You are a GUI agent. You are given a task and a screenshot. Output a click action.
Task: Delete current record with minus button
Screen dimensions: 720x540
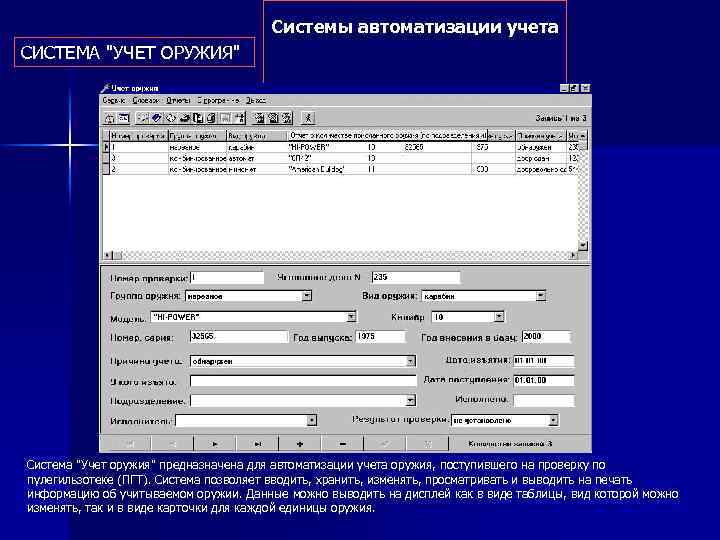(x=343, y=444)
